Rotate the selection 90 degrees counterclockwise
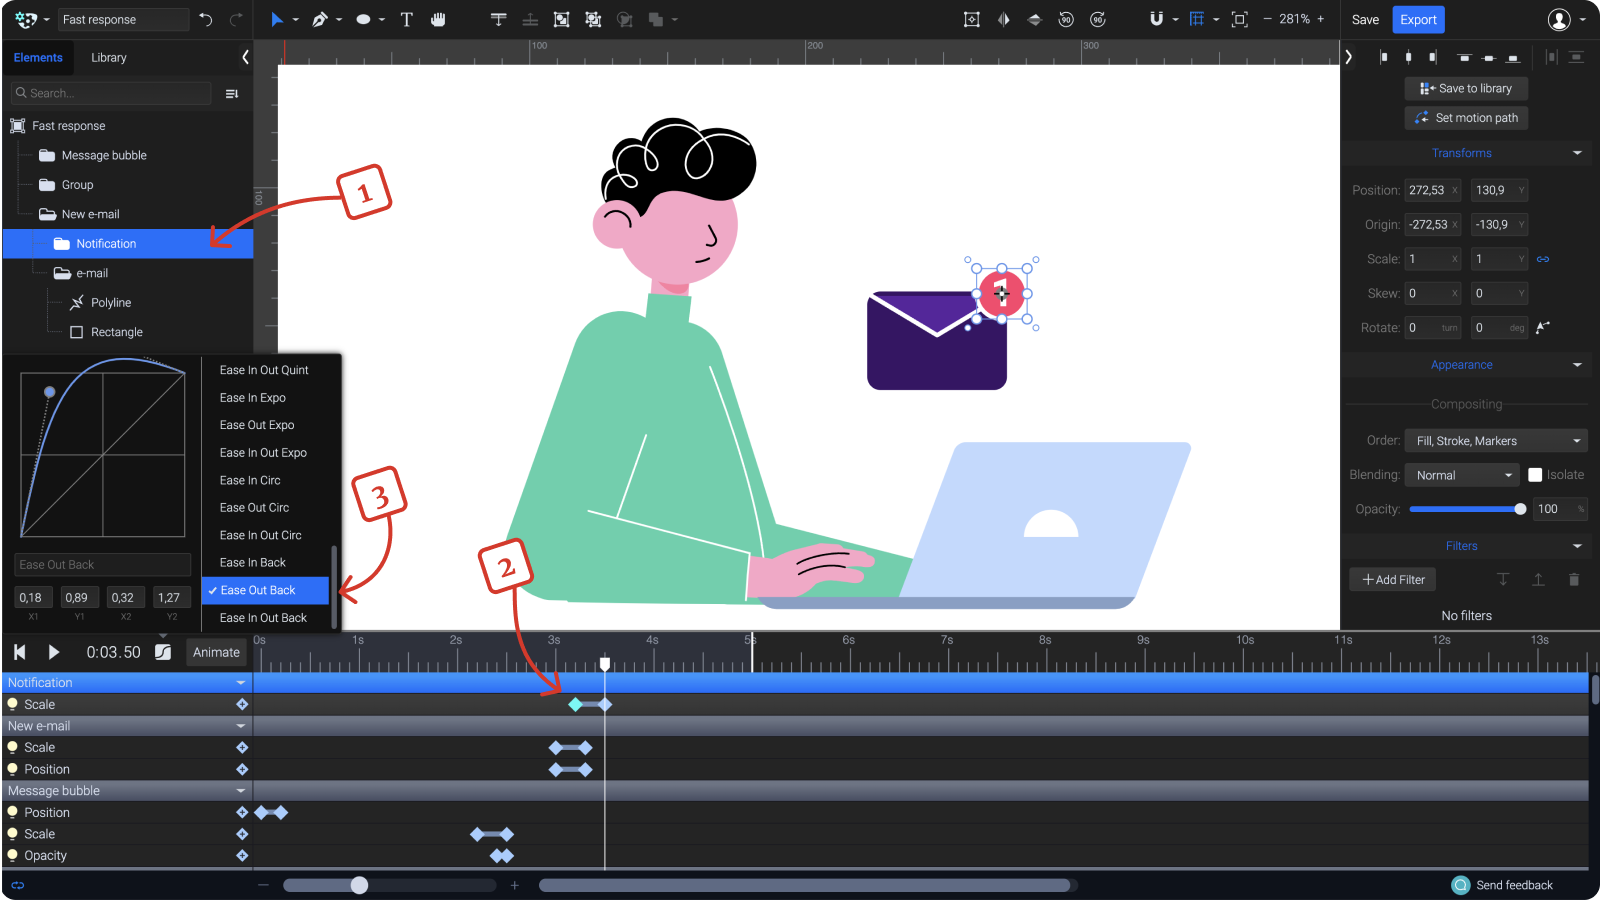Screen dimensions: 1600x900 click(x=1066, y=19)
